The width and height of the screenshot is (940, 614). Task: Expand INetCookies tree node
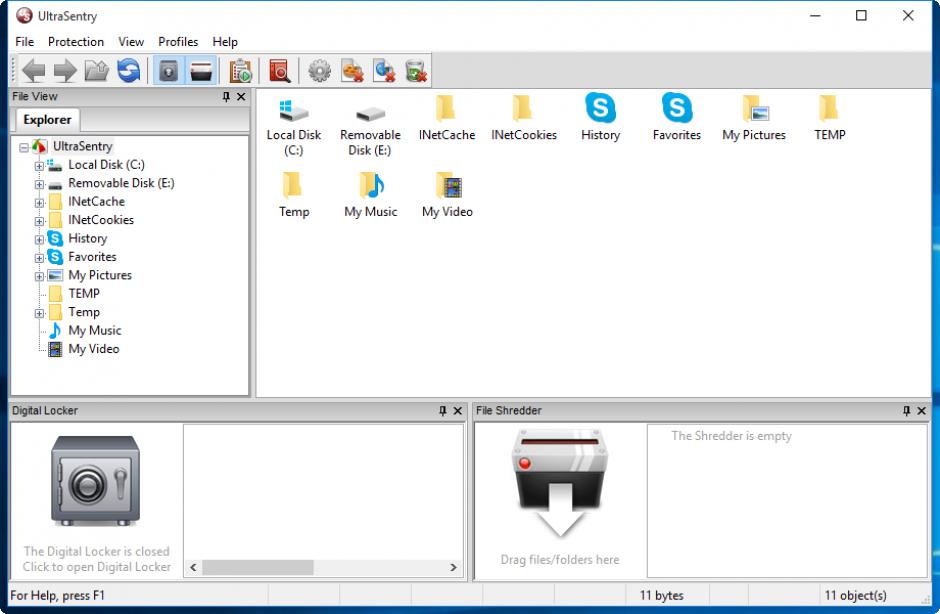tap(39, 221)
